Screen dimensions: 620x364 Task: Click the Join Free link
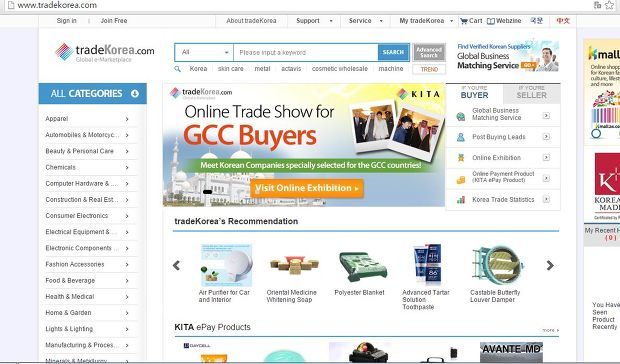(x=114, y=21)
